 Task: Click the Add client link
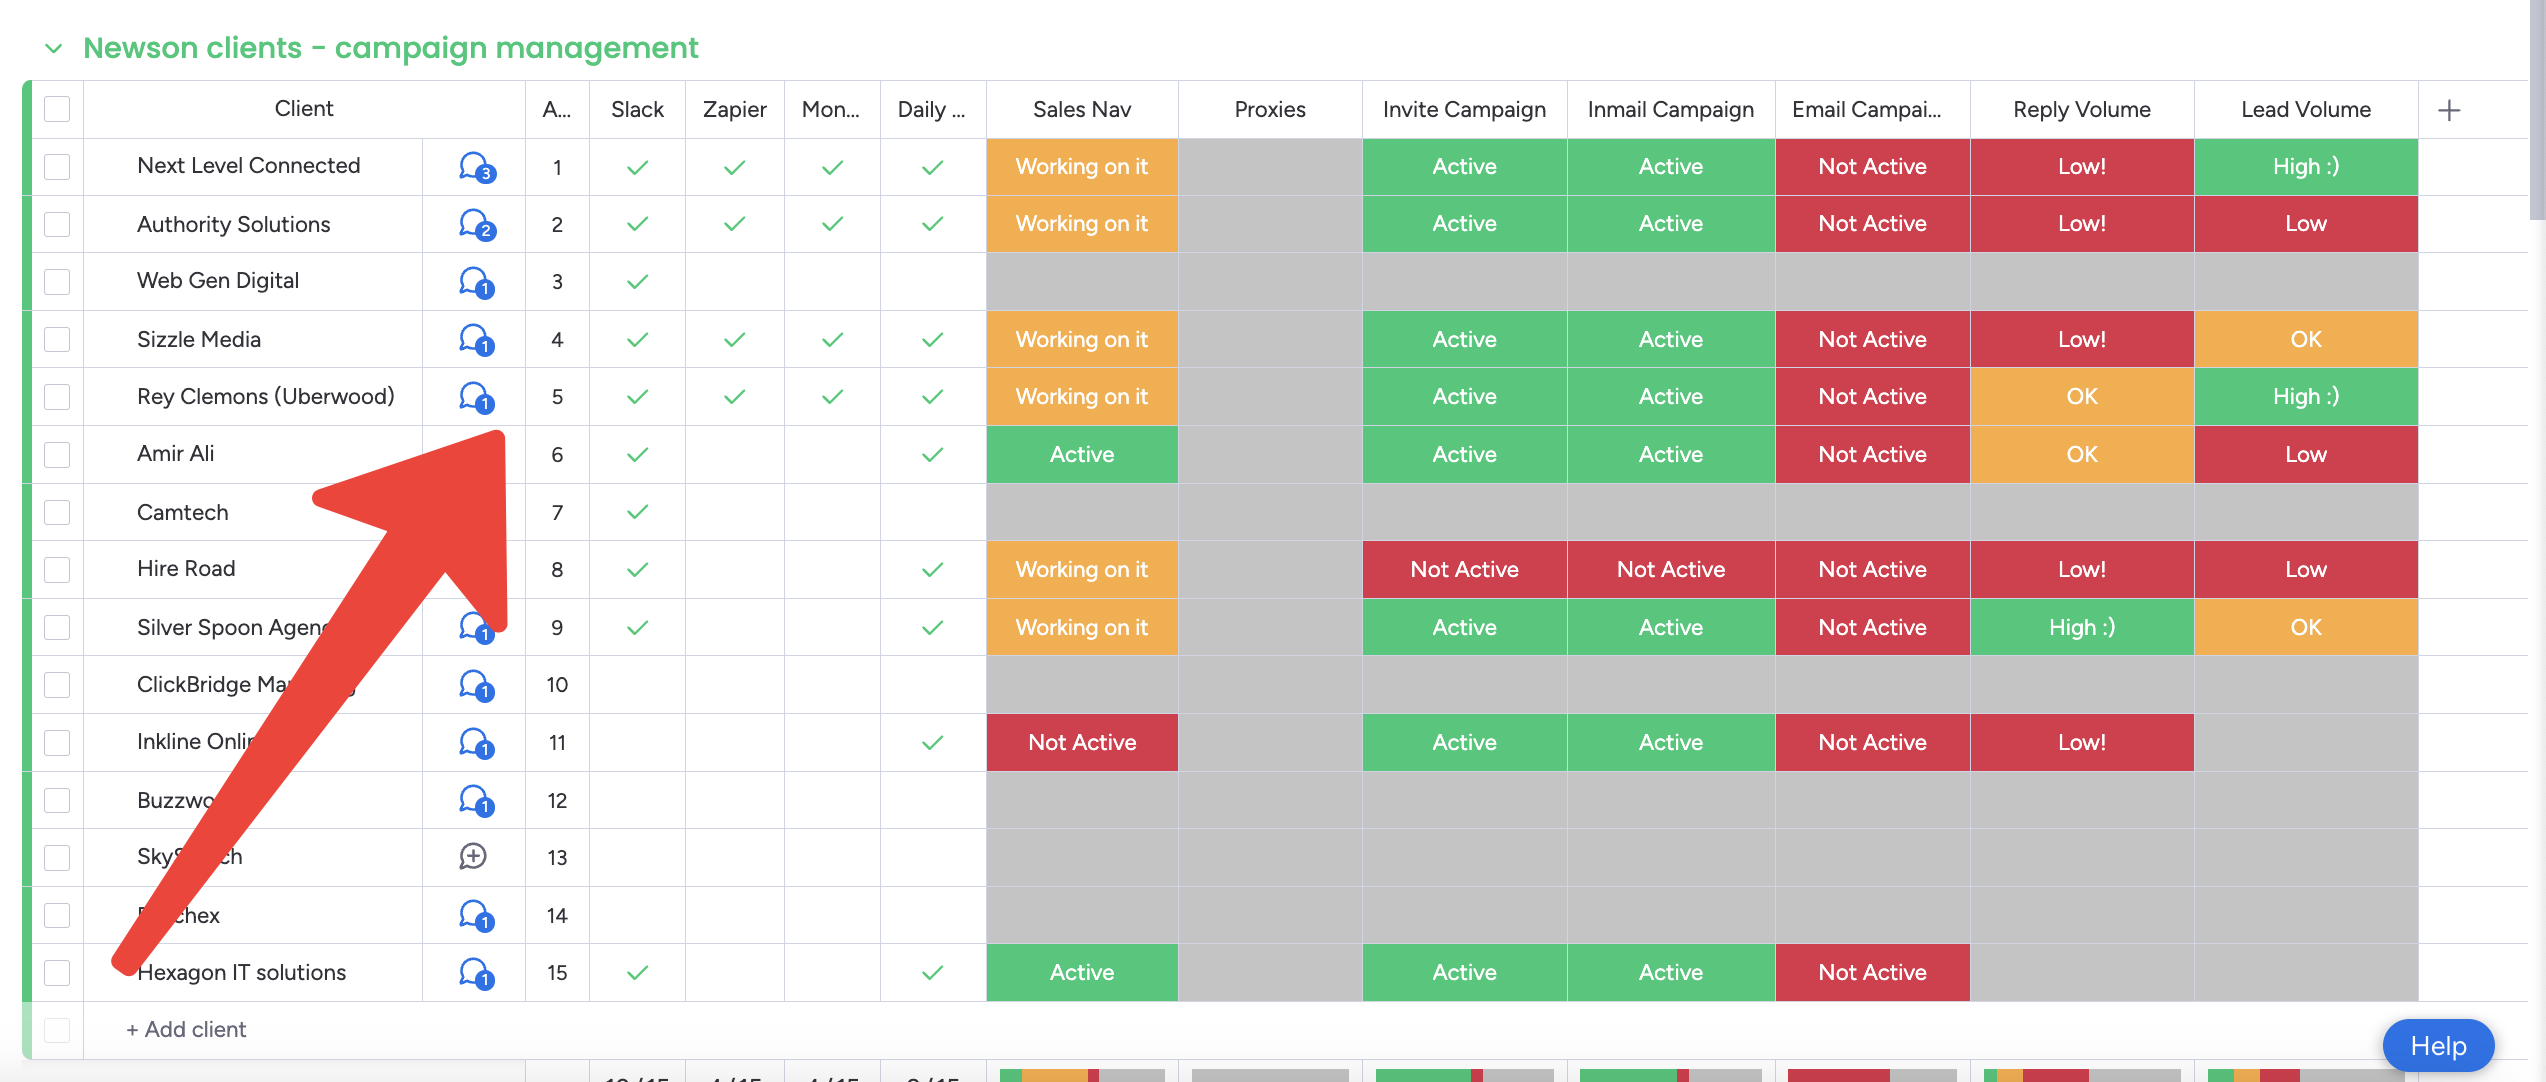click(186, 1030)
